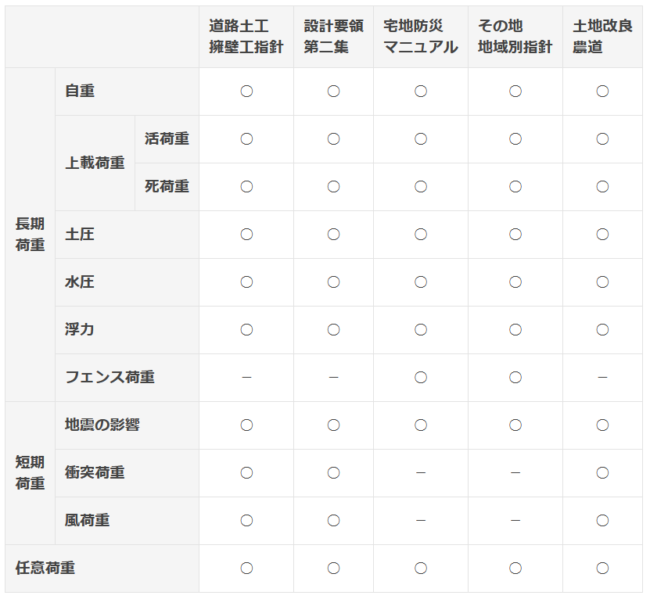The image size is (650, 599).
Task: Click the 自重 circle under 道路土工 擁壁工指針
Action: click(x=247, y=91)
